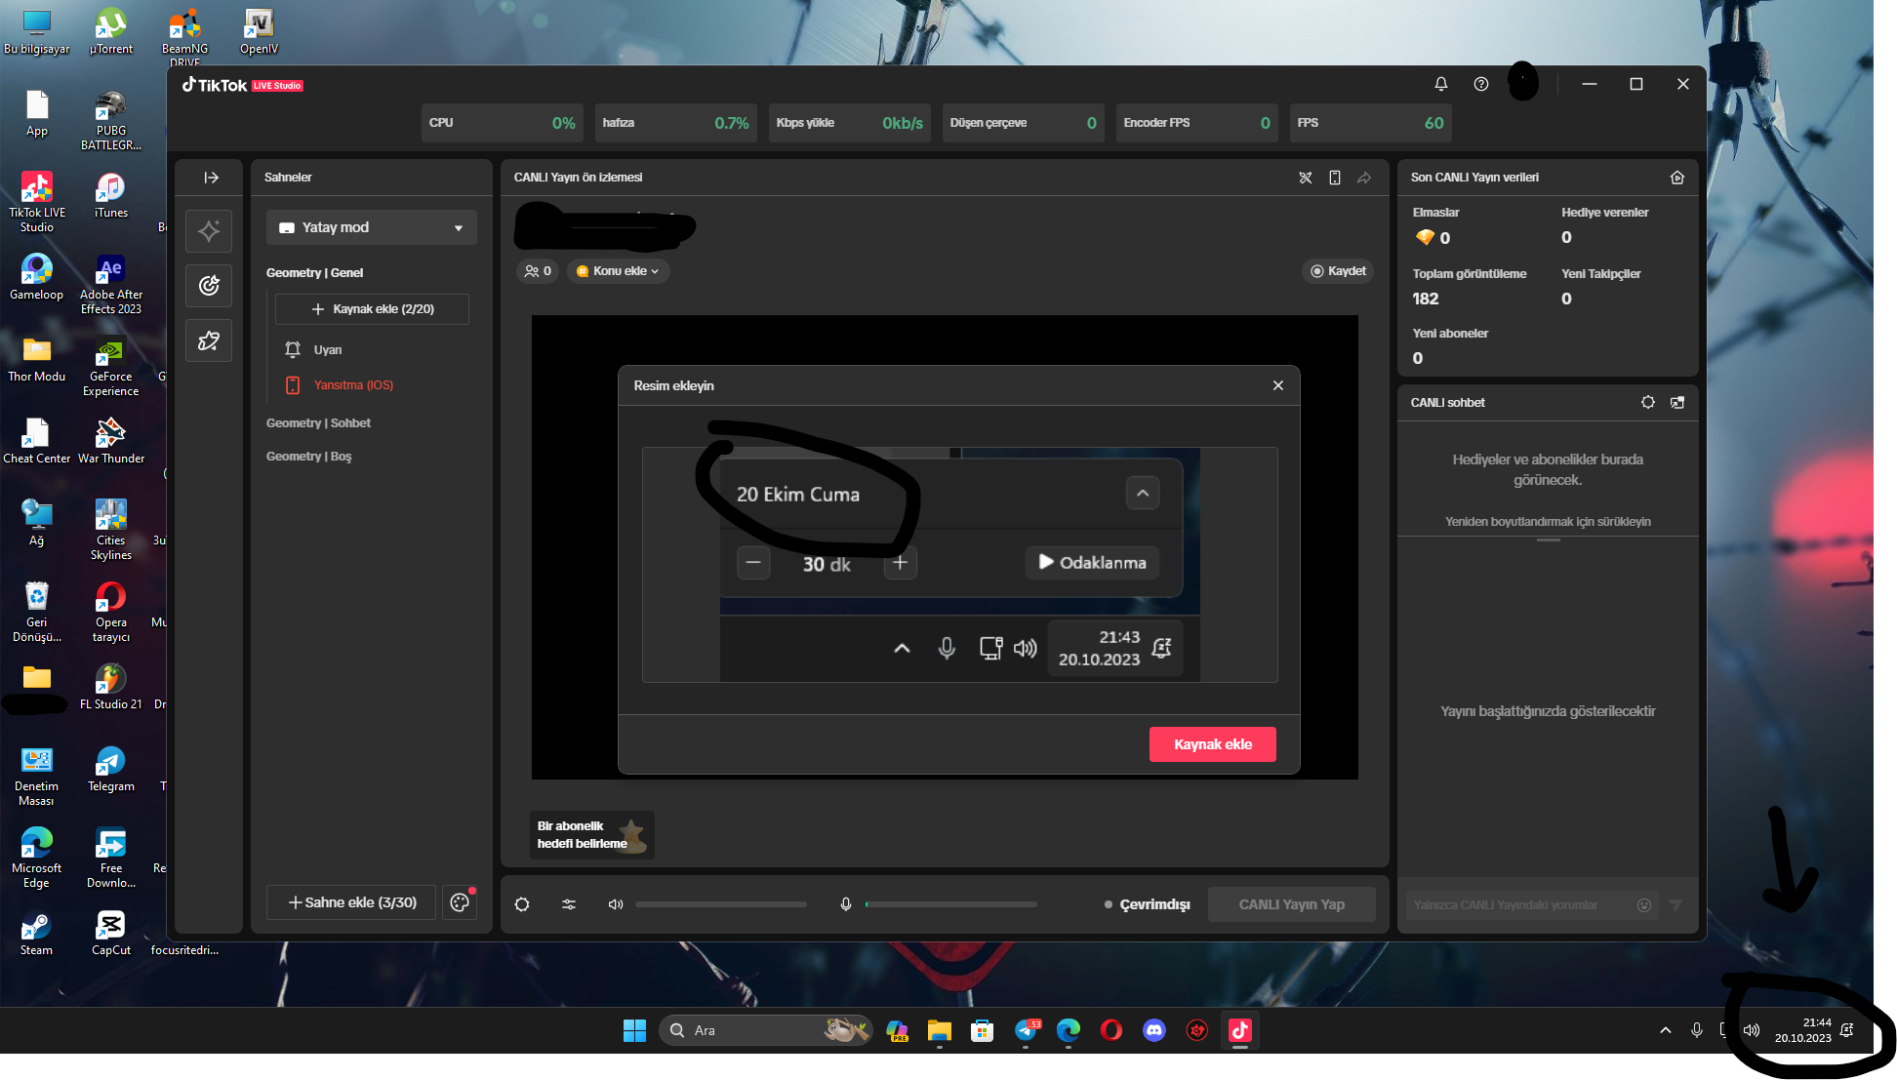Open the sparkle effects tool in sidebar
Image resolution: width=1897 pixels, height=1080 pixels.
click(x=209, y=231)
